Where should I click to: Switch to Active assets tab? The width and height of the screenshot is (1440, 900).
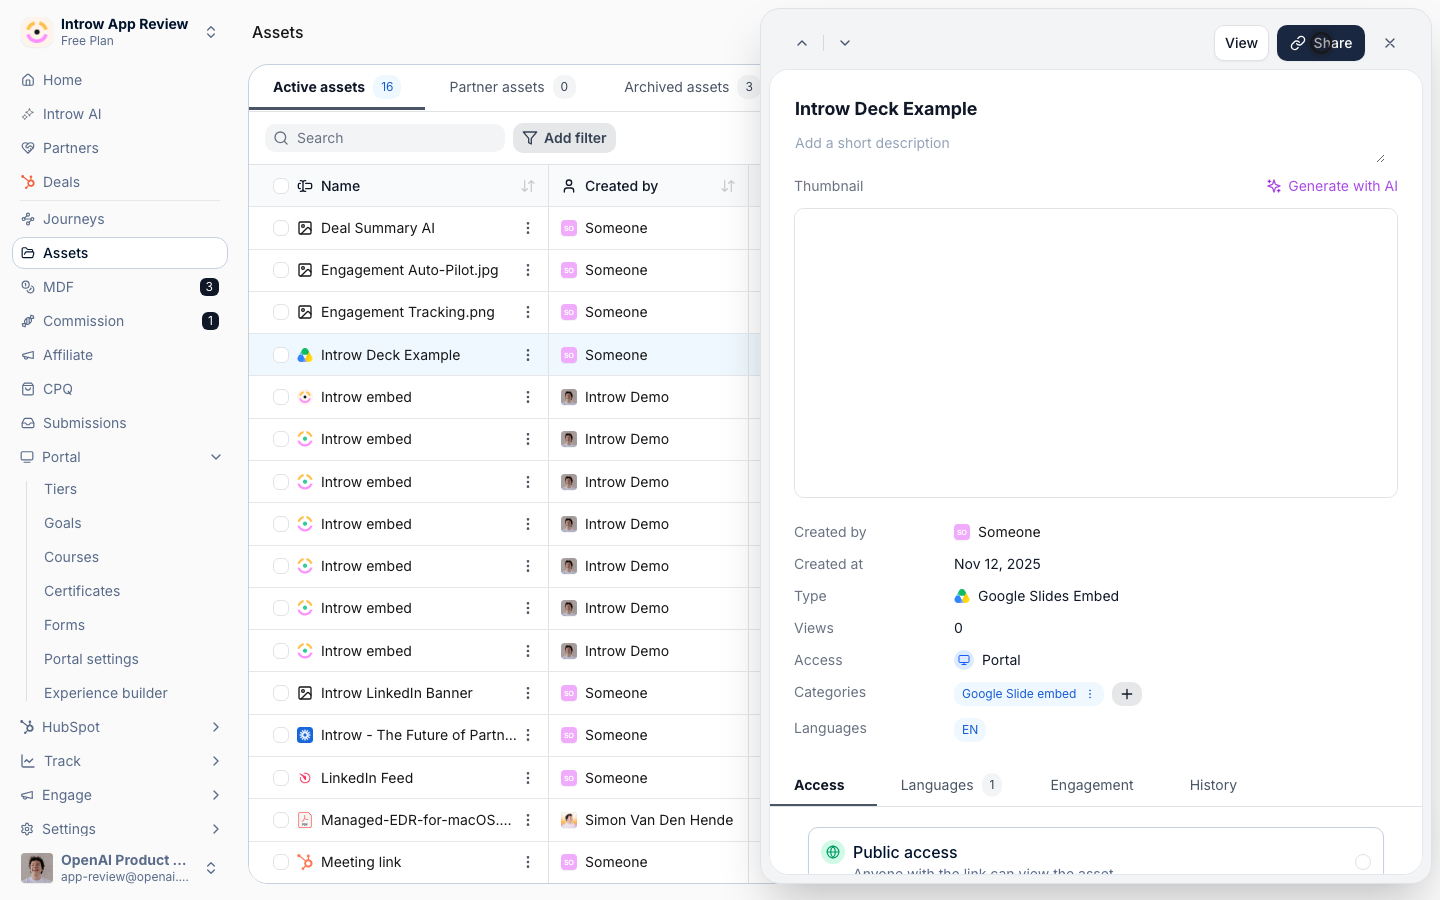337,87
